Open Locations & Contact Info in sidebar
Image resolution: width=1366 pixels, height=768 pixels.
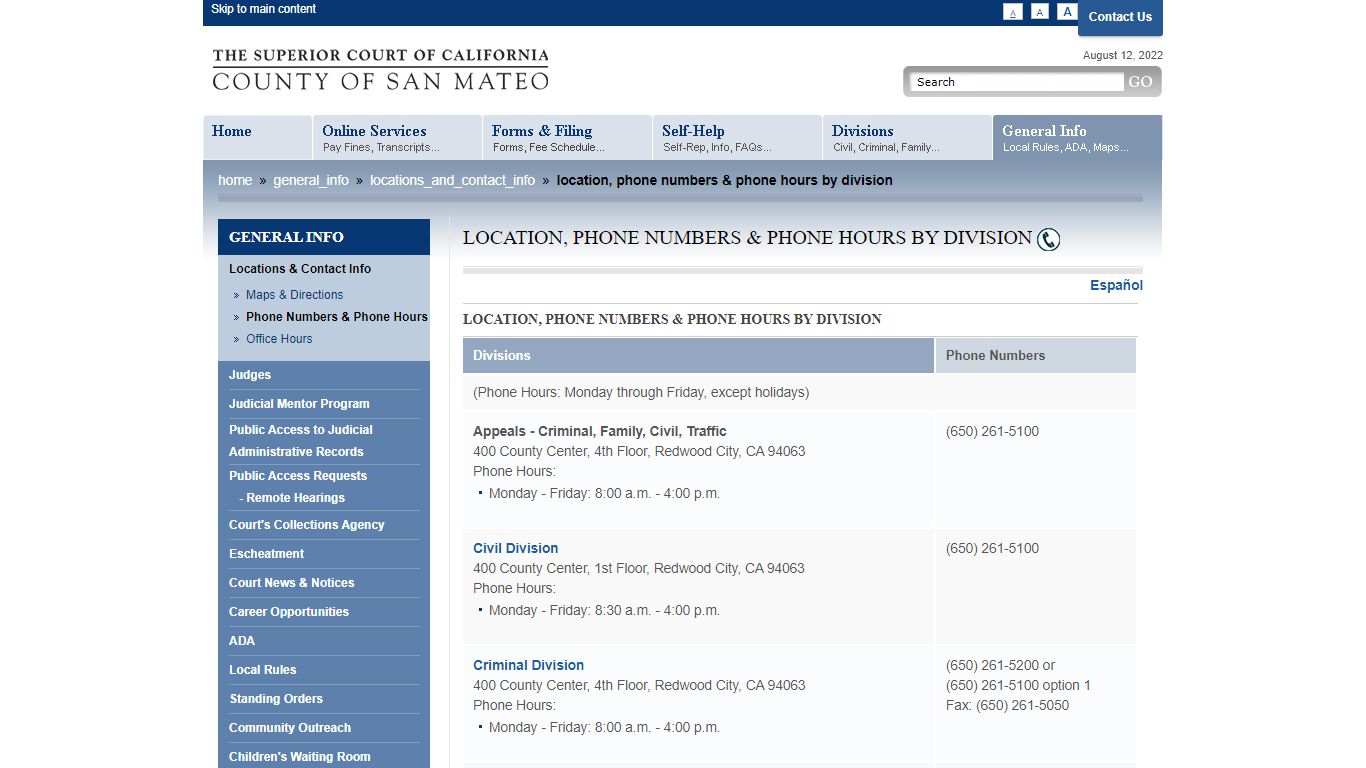[x=300, y=269]
